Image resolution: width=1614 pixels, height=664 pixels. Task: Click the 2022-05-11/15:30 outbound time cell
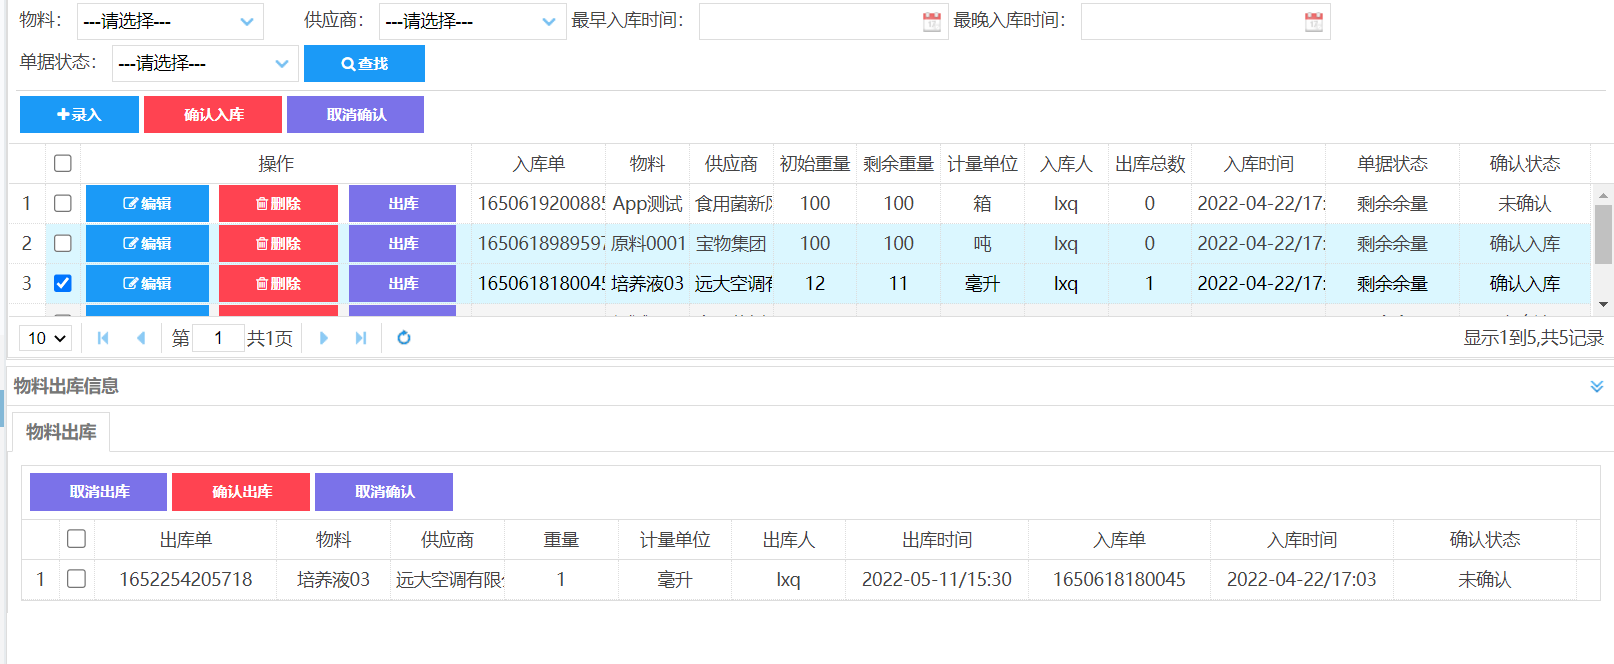click(x=937, y=579)
